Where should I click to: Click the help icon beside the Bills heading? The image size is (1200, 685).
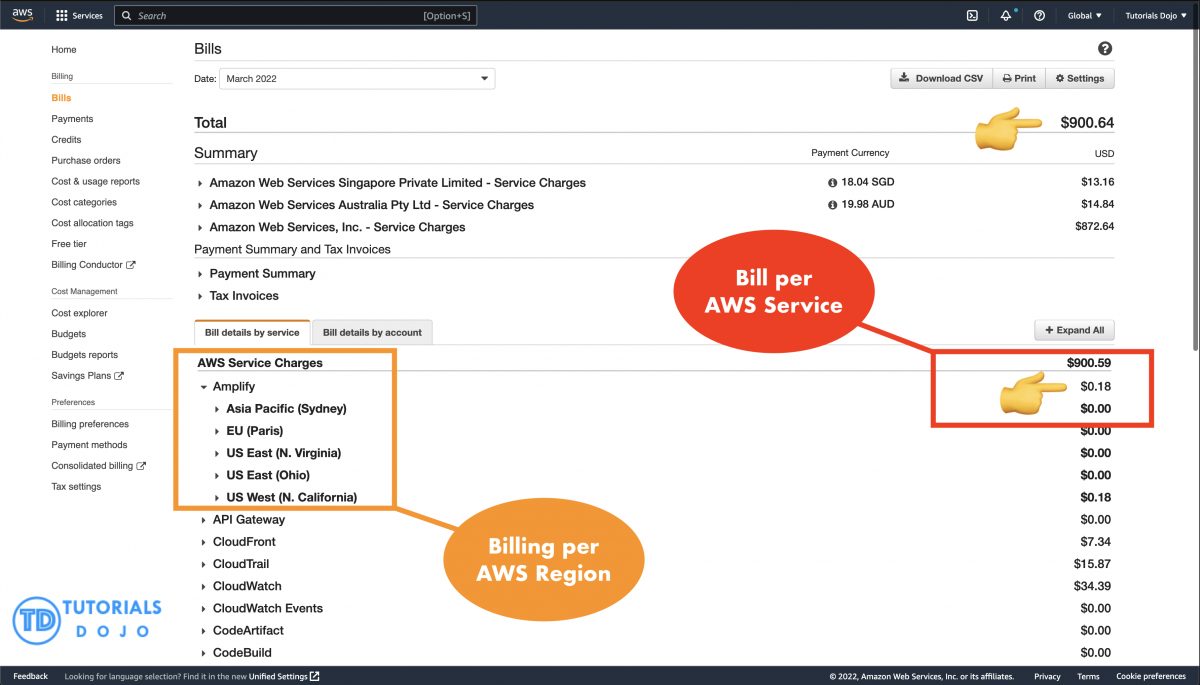1105,48
